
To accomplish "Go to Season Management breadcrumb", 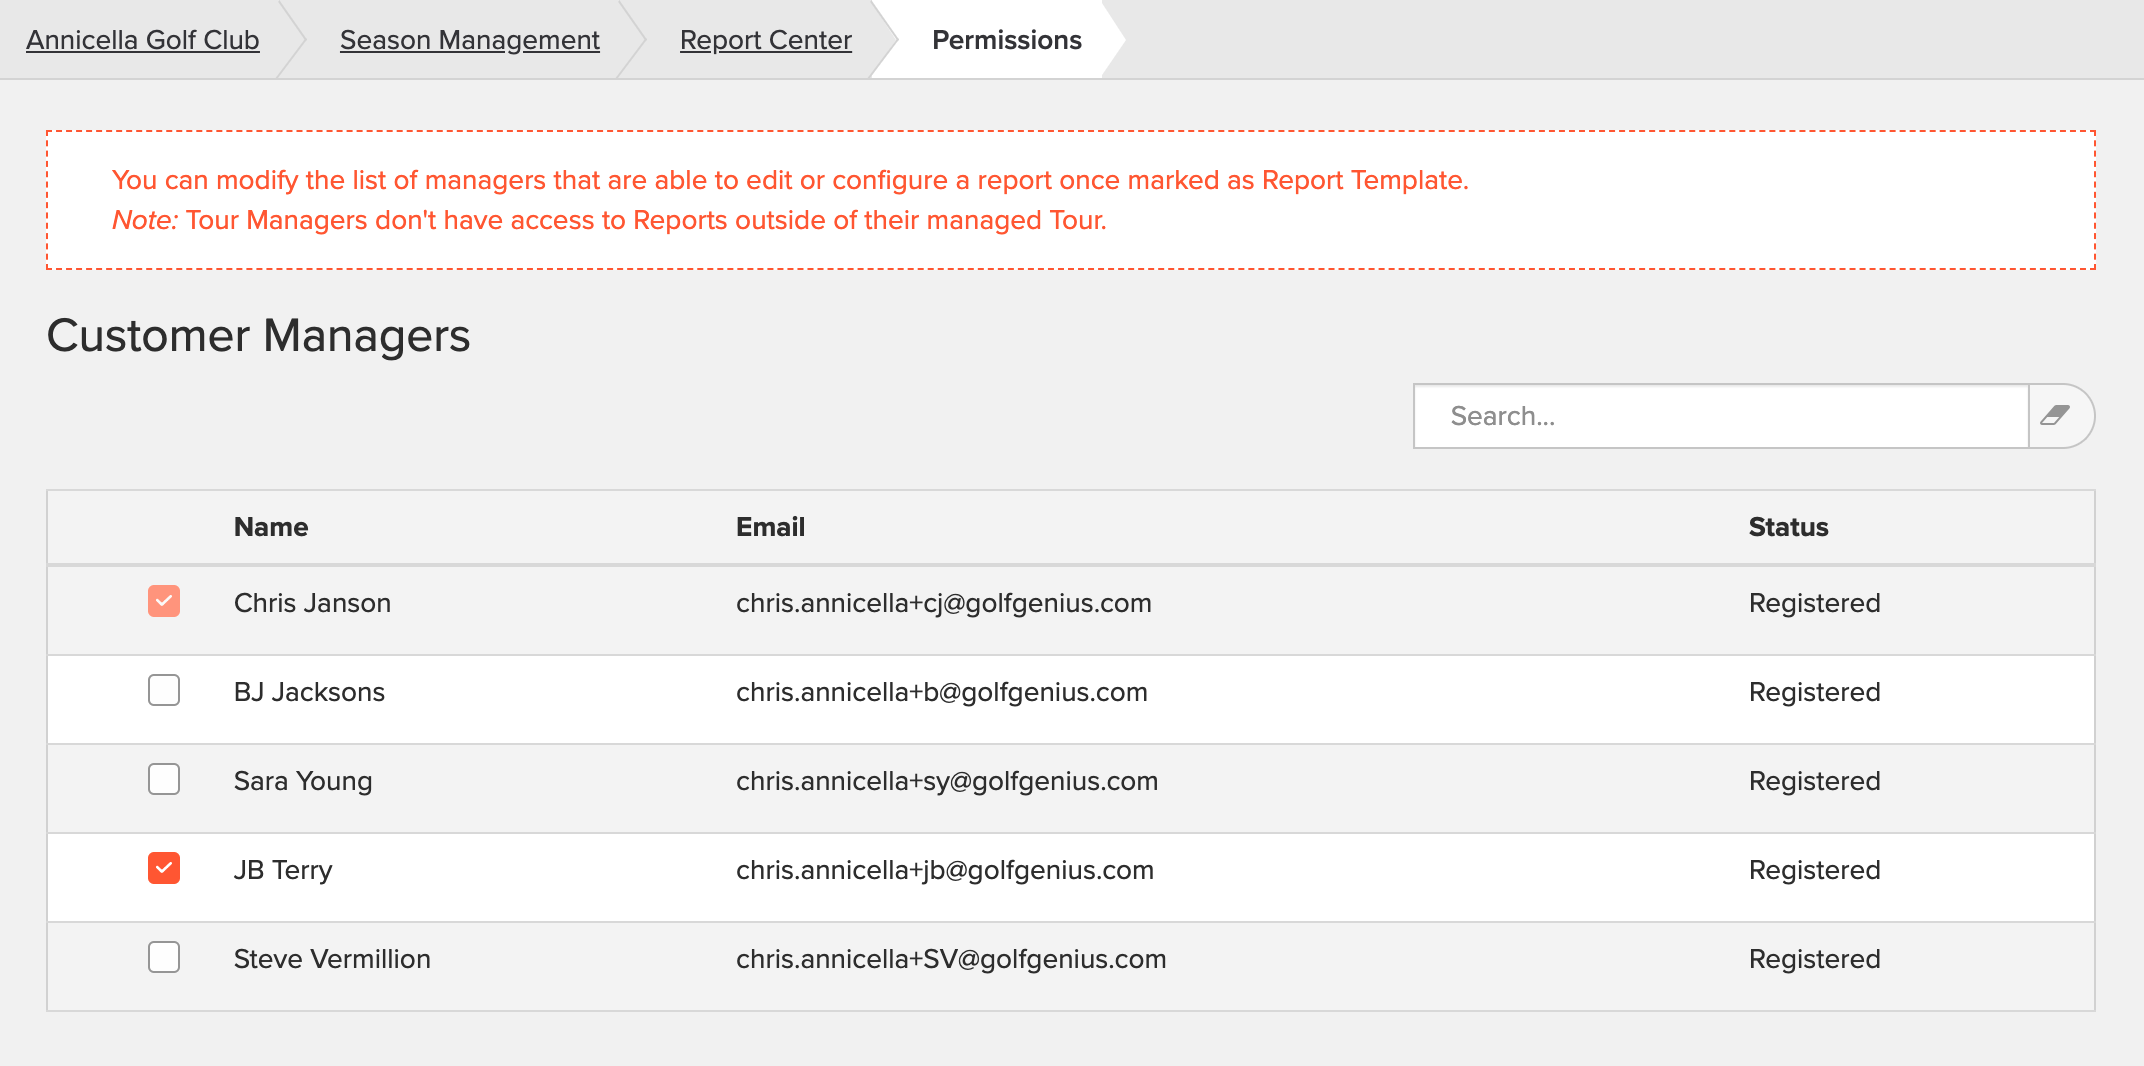I will 470,40.
